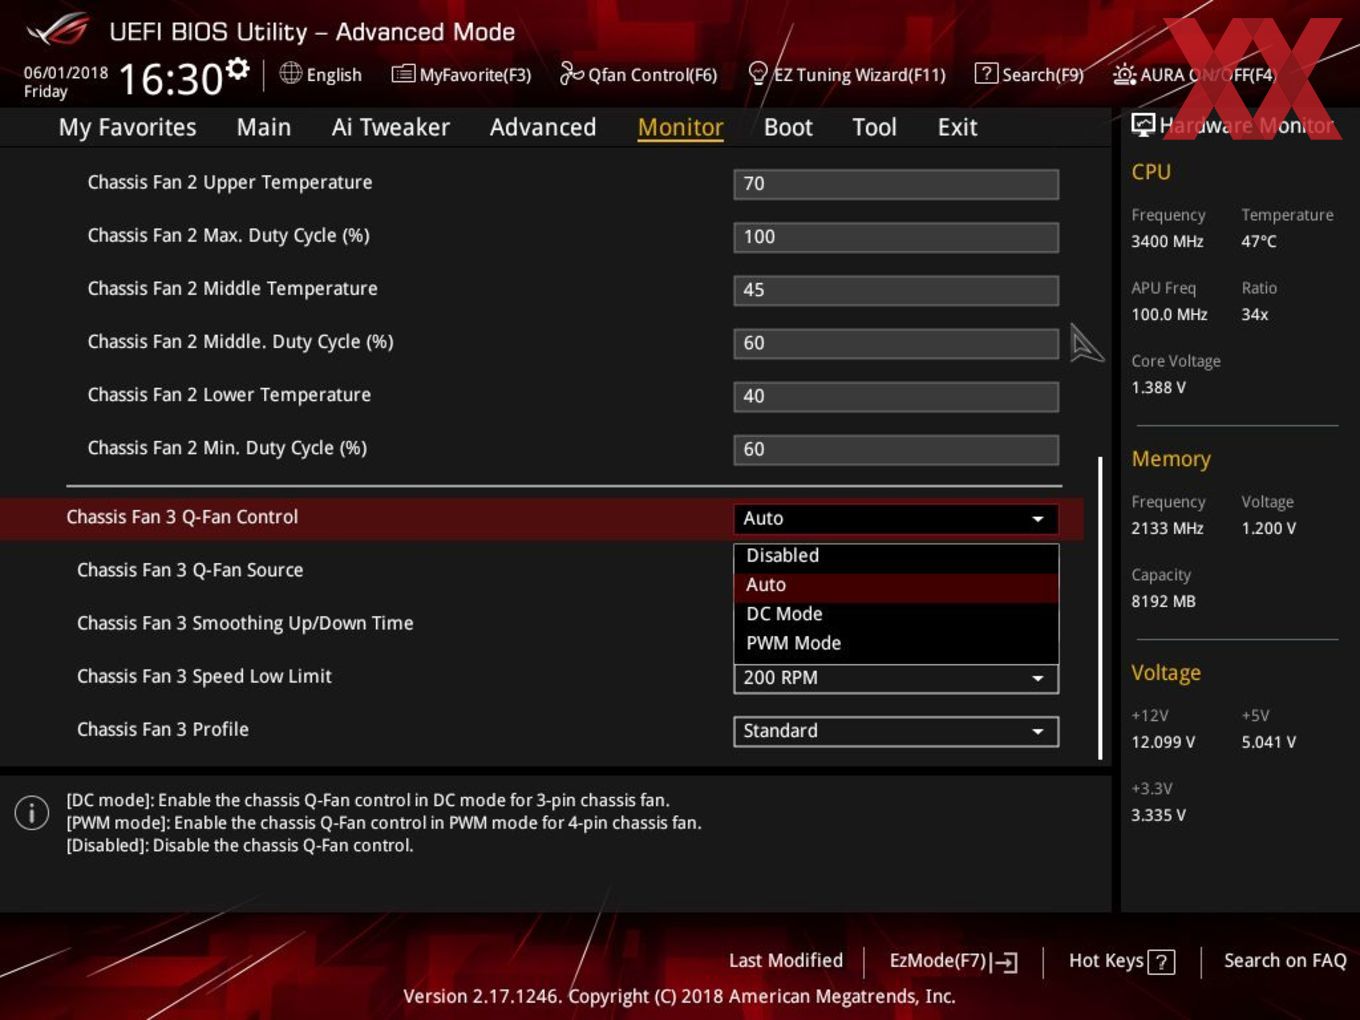Click Core Voltage value 1.388 V
This screenshot has width=1360, height=1020.
tap(1158, 388)
